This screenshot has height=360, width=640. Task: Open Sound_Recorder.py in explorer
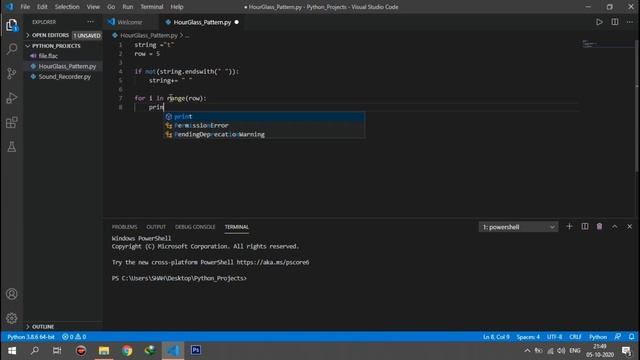[x=64, y=77]
